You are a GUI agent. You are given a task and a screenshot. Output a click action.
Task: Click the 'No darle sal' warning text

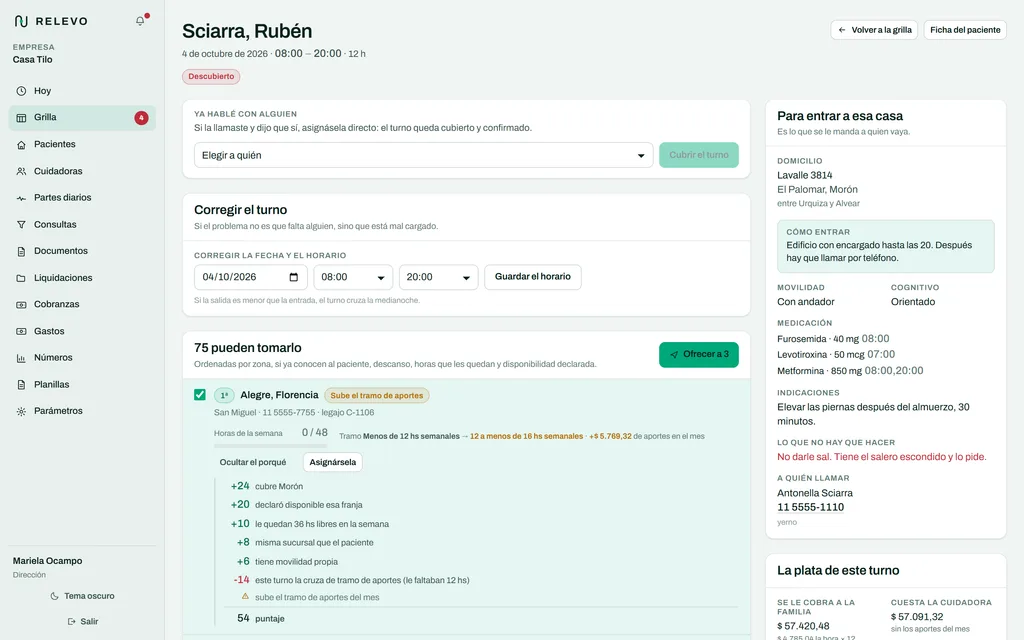(x=882, y=457)
